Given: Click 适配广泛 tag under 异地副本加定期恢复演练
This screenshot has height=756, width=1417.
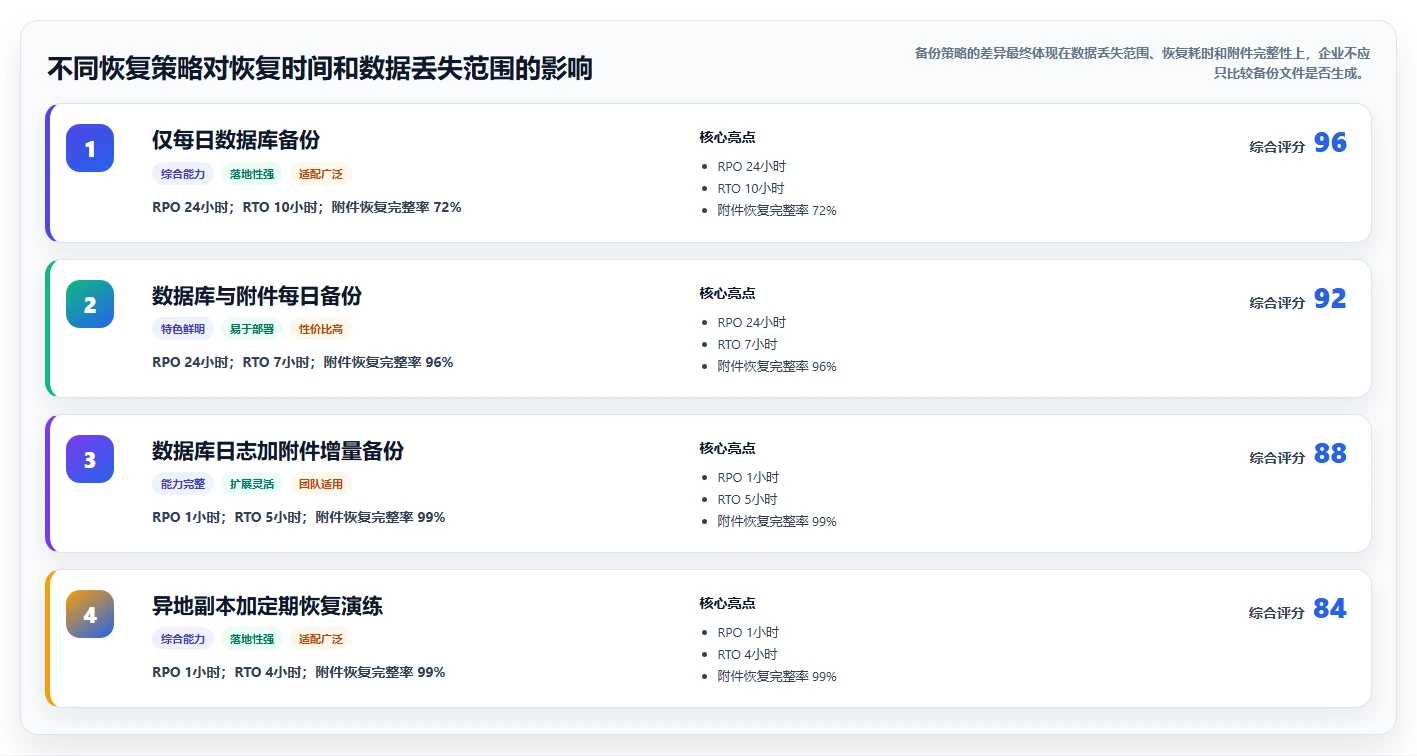Looking at the screenshot, I should (321, 639).
